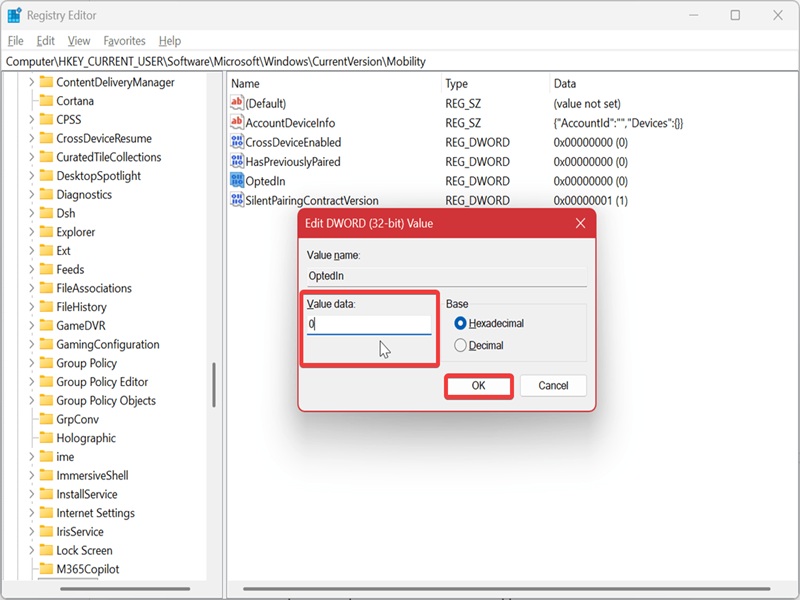Click the Explorer folder icon

pyautogui.click(x=46, y=232)
